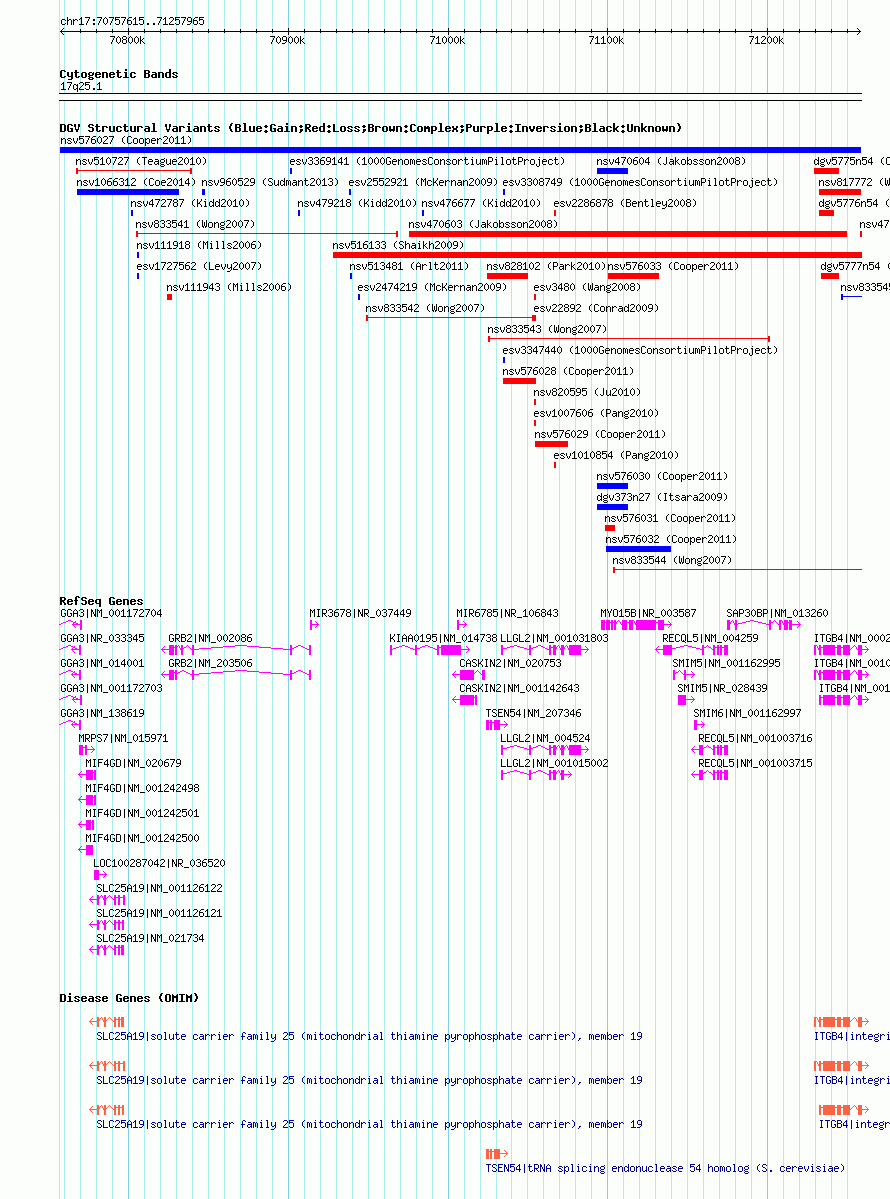Click the 70900k ruler tick label
Viewport: 890px width, 1199px height.
pos(287,41)
